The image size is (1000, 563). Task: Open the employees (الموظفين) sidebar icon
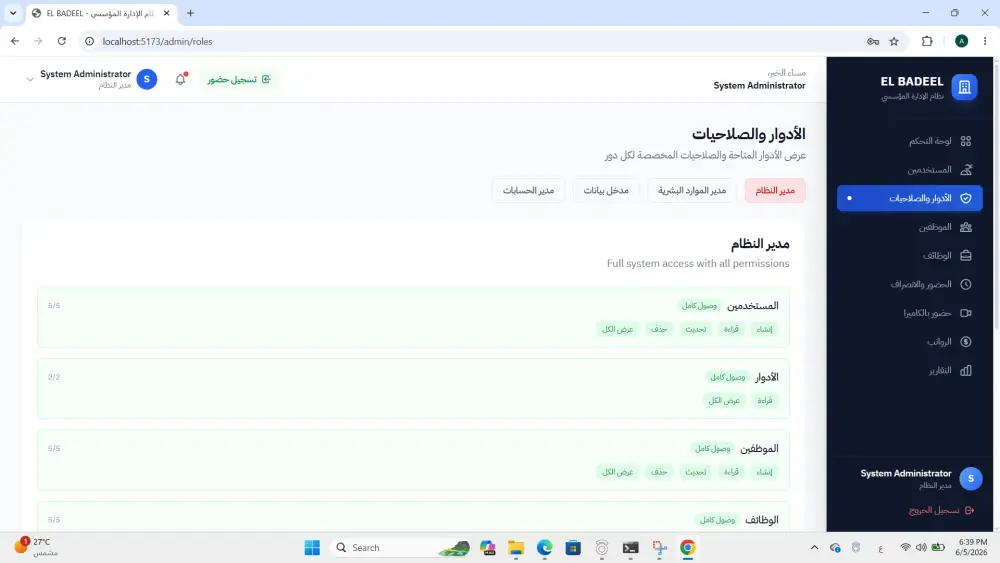(966, 227)
